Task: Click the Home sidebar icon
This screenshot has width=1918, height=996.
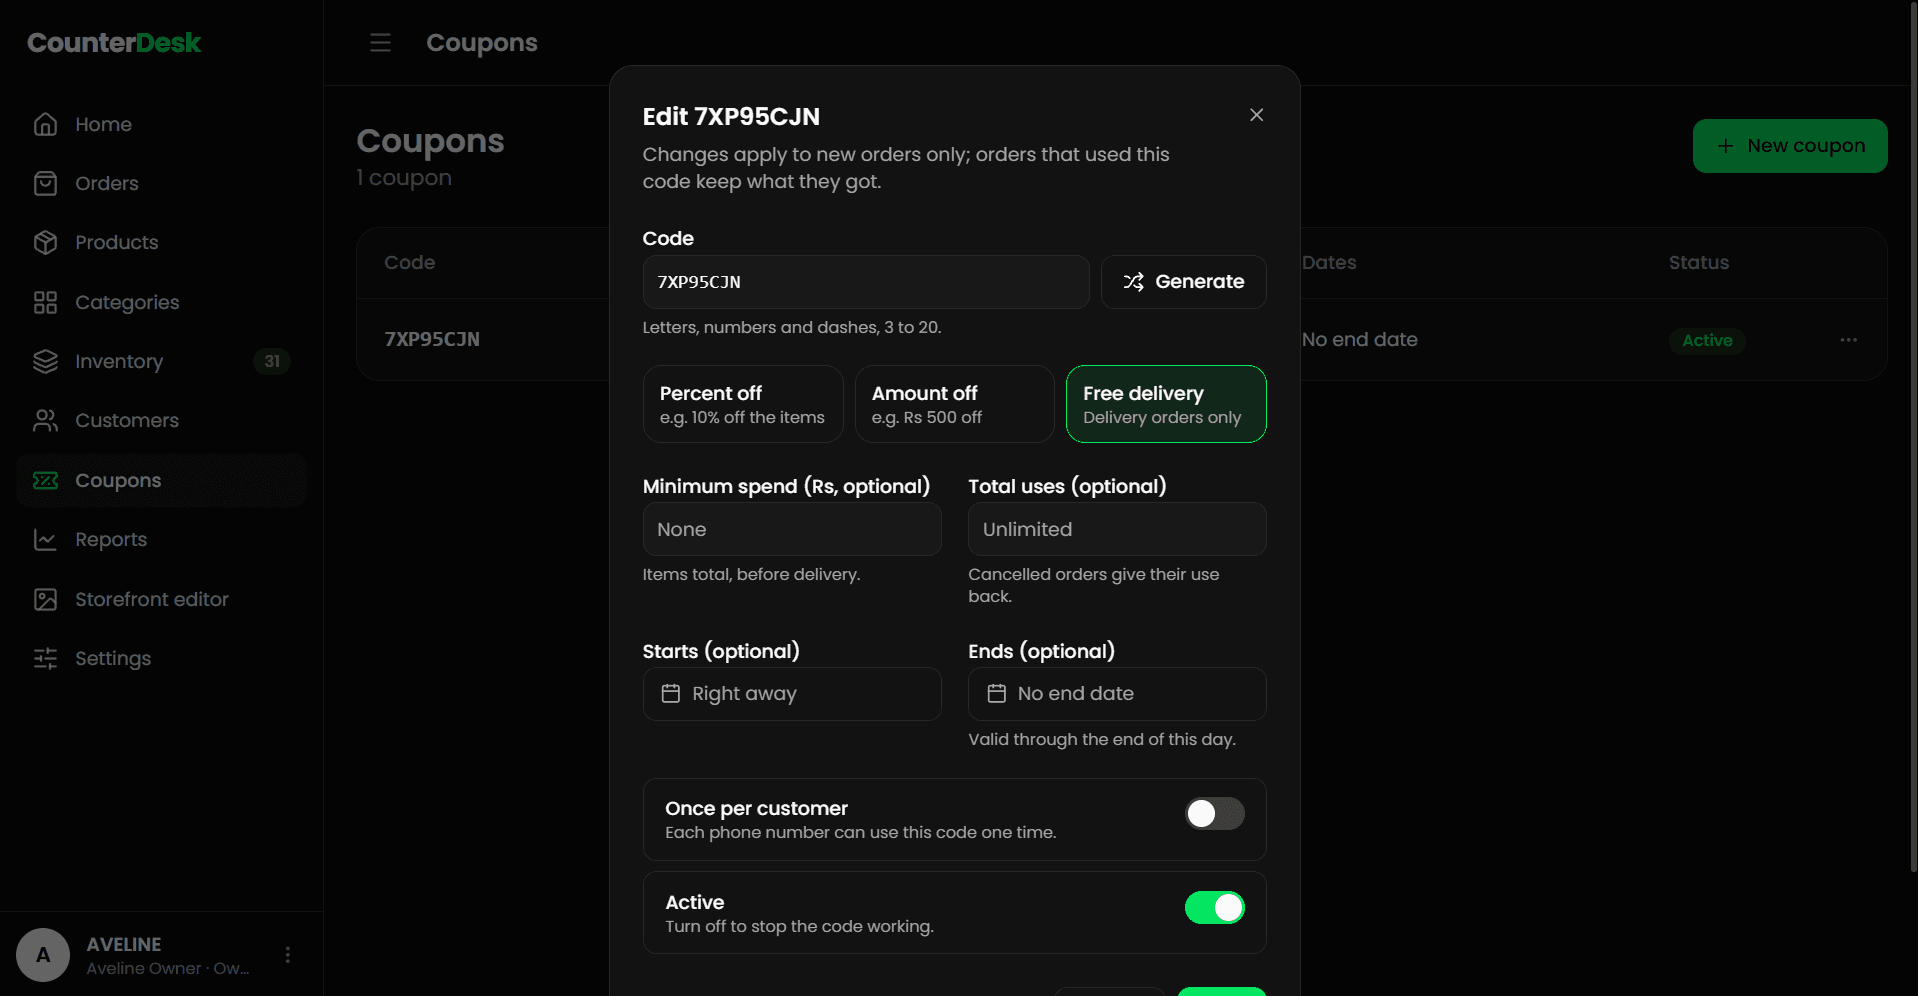Action: click(x=45, y=124)
